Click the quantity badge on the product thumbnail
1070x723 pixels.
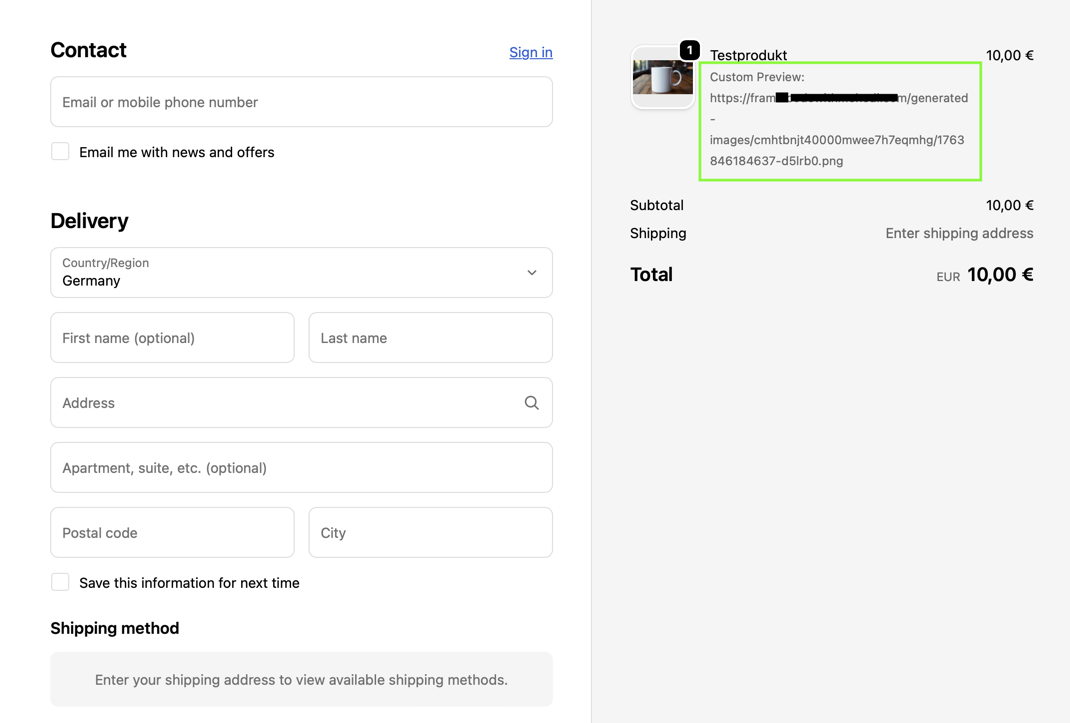pyautogui.click(x=689, y=48)
